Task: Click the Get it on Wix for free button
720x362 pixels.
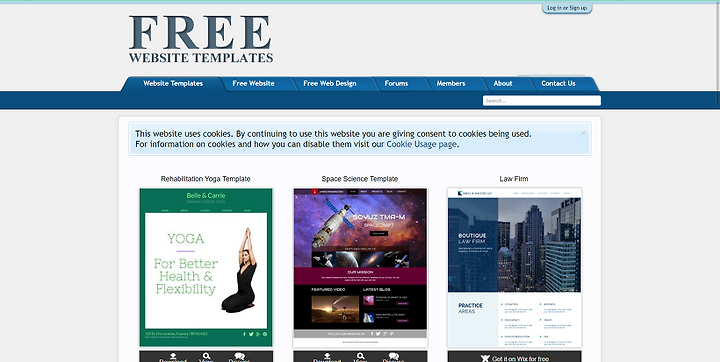Action: [514, 356]
